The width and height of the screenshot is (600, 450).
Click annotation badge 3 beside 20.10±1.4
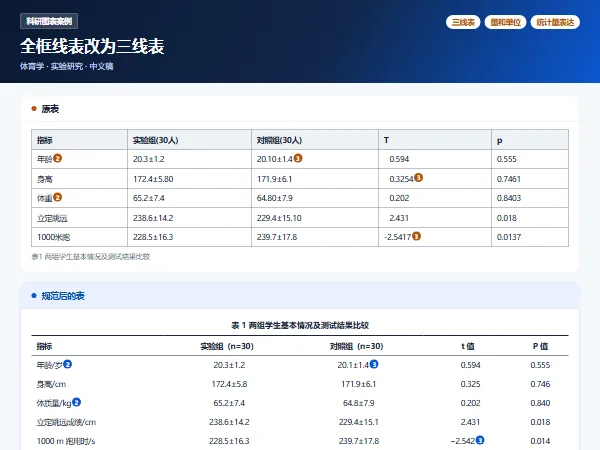298,158
